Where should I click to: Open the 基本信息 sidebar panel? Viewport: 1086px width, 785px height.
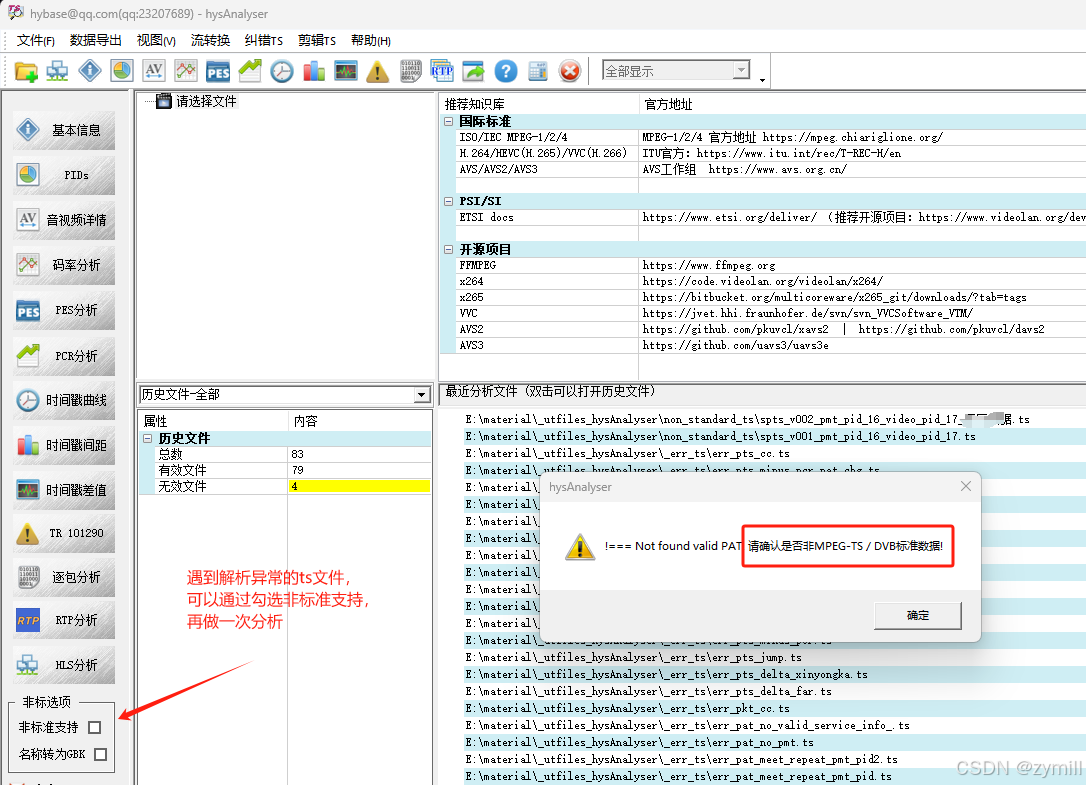click(64, 130)
